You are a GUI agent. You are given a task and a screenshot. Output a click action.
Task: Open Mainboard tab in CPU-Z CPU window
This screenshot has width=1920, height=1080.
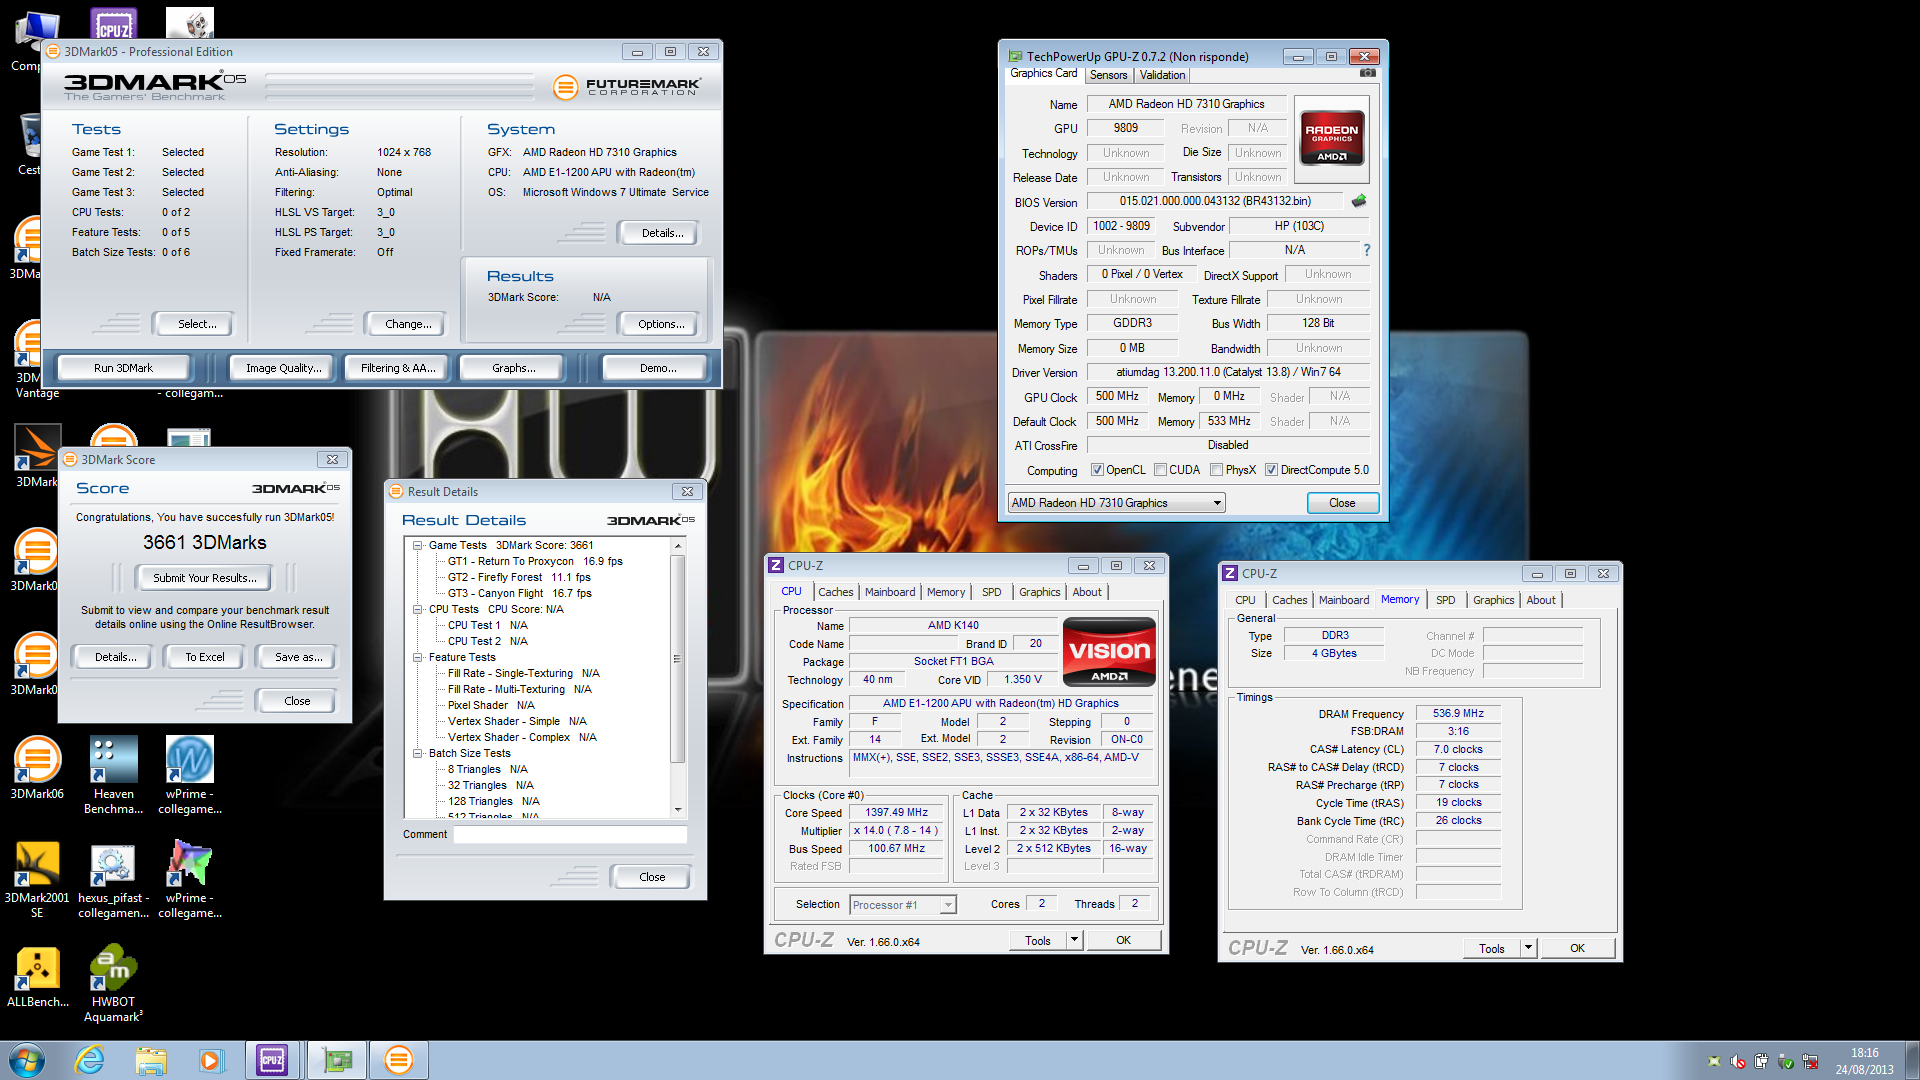click(x=890, y=592)
